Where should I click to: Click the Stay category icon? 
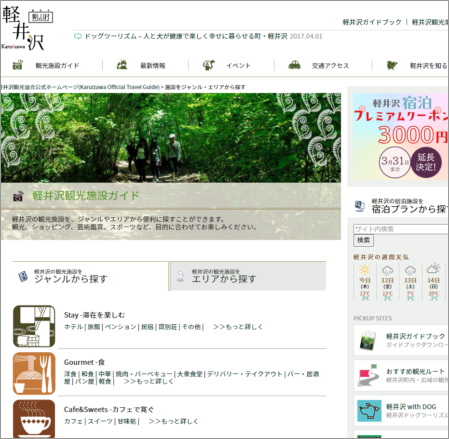point(34,326)
